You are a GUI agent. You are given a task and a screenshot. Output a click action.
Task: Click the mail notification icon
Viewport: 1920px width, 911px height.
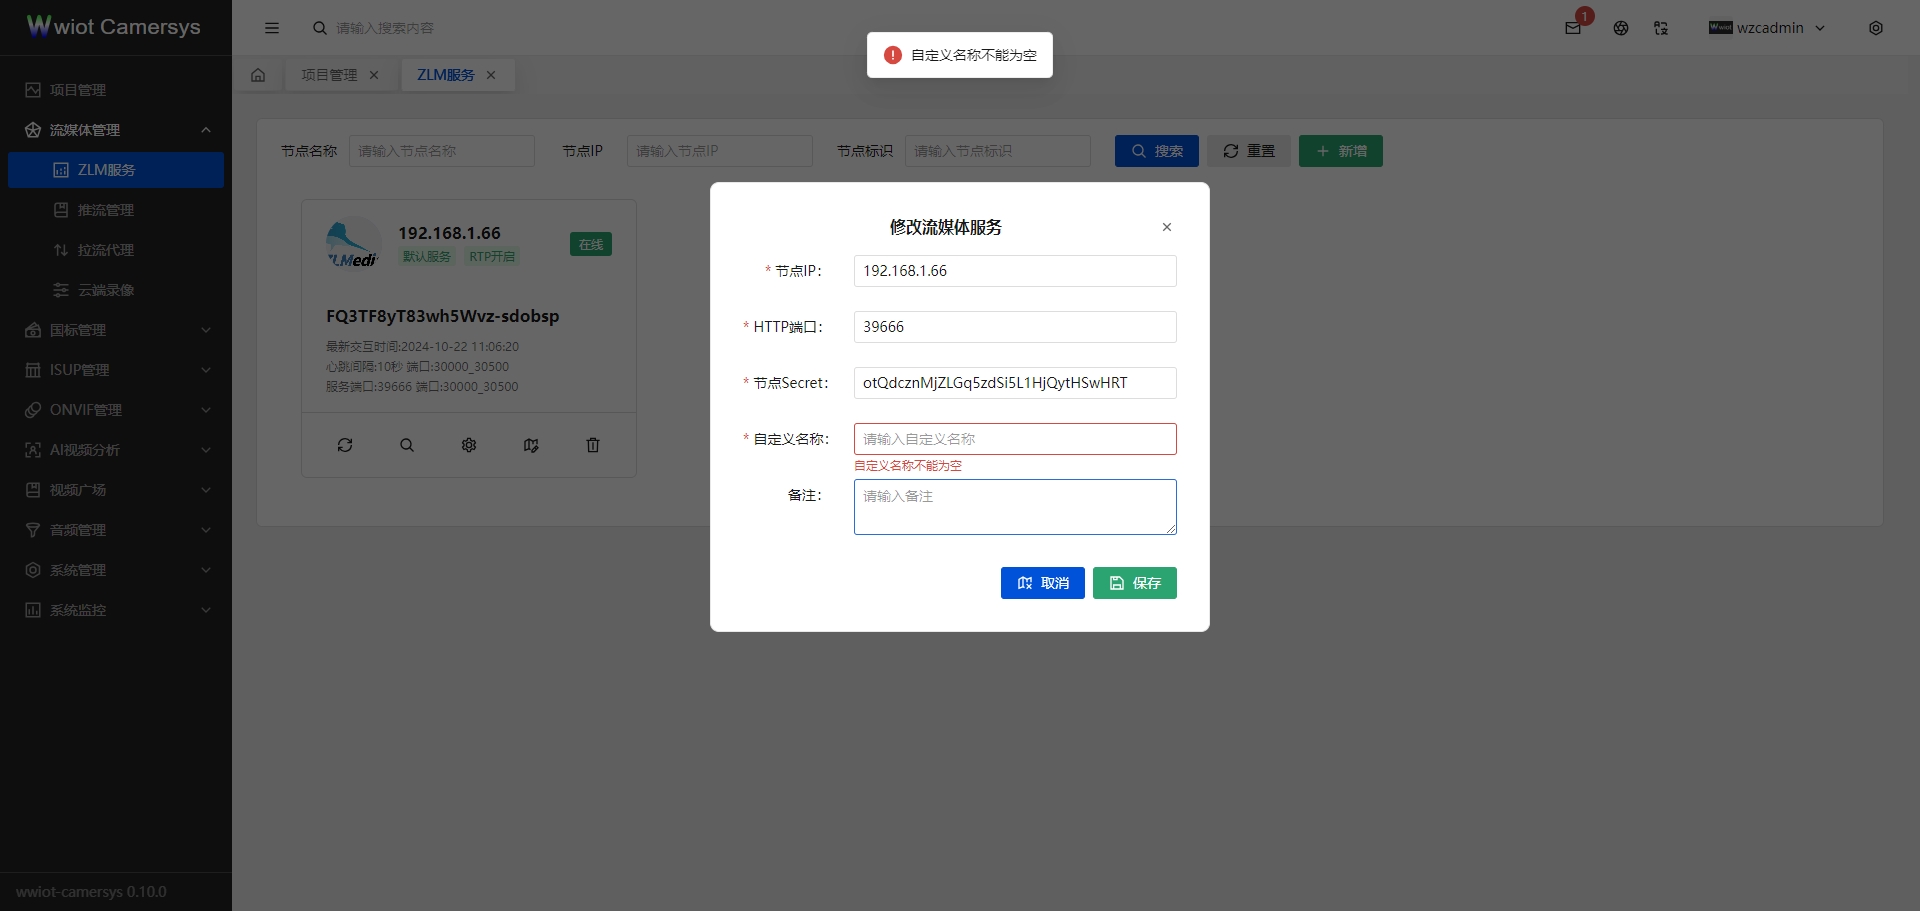click(x=1573, y=28)
